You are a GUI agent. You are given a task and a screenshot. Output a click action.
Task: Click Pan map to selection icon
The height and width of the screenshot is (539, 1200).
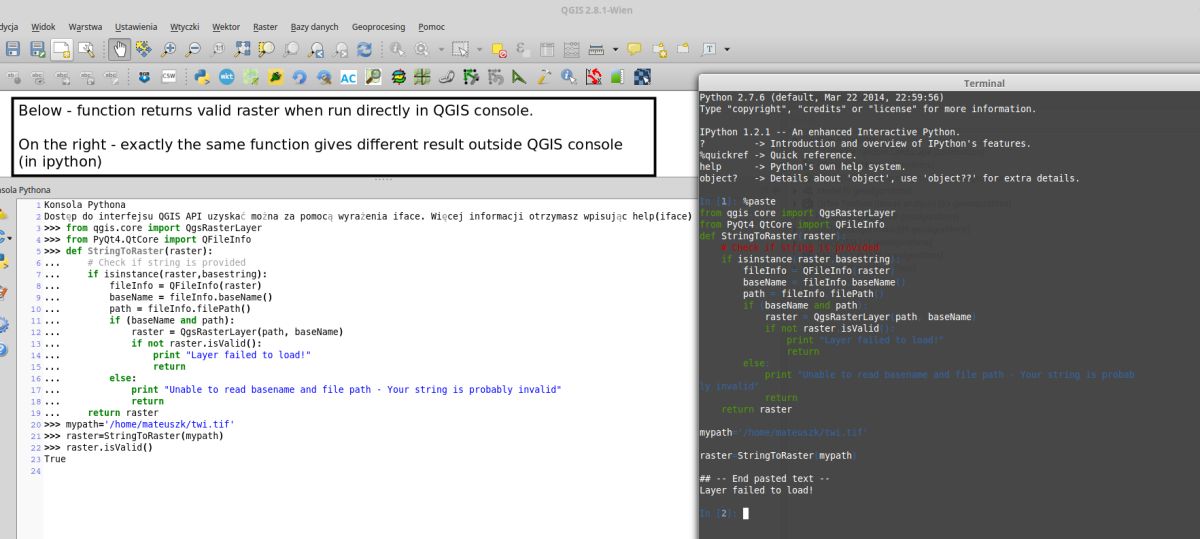click(x=143, y=48)
